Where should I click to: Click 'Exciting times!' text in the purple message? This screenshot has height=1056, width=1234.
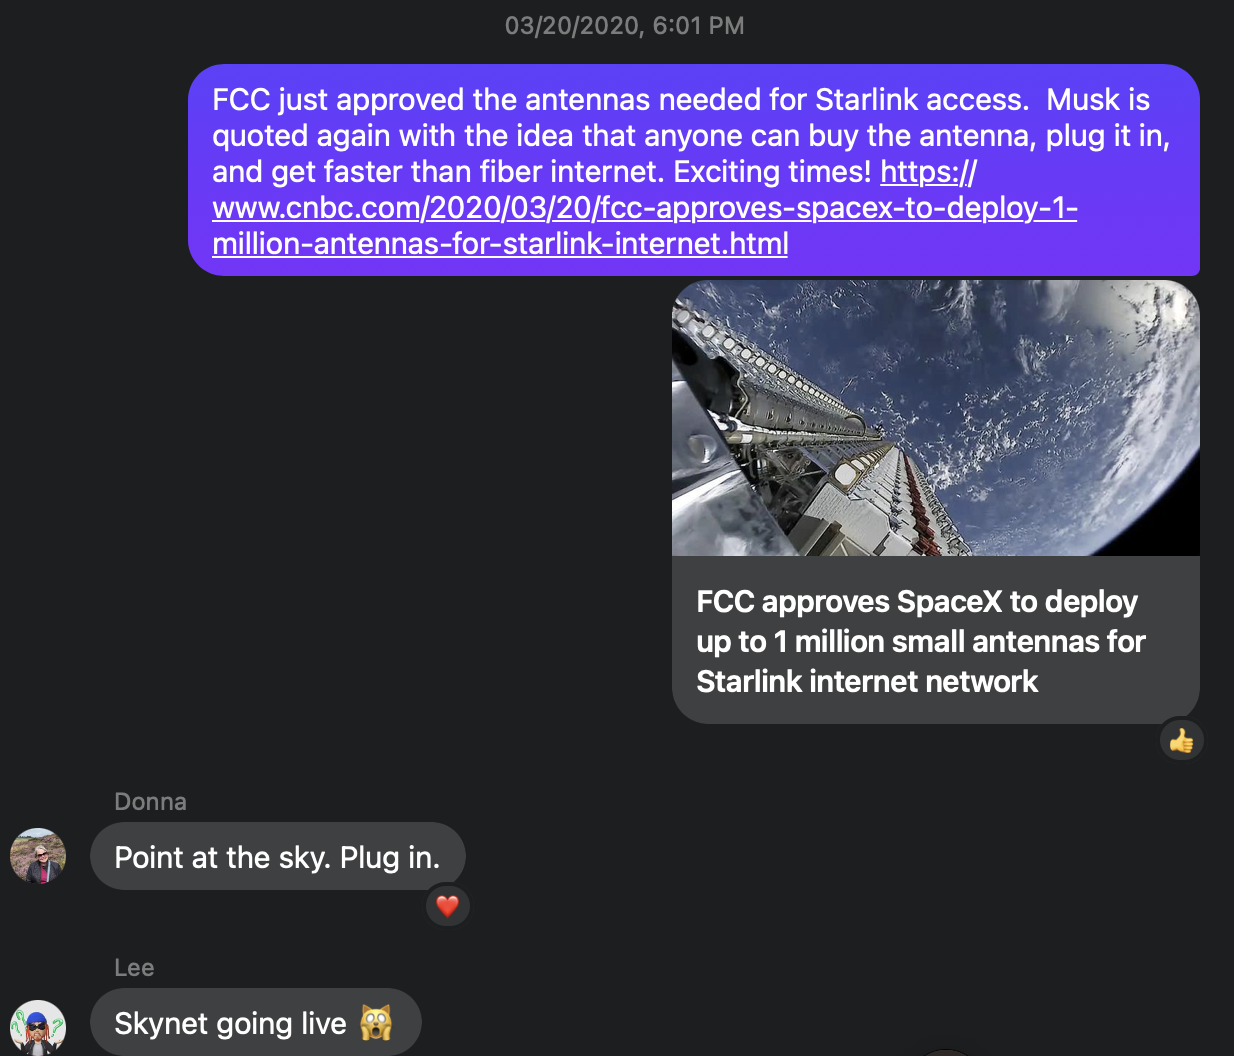point(773,172)
